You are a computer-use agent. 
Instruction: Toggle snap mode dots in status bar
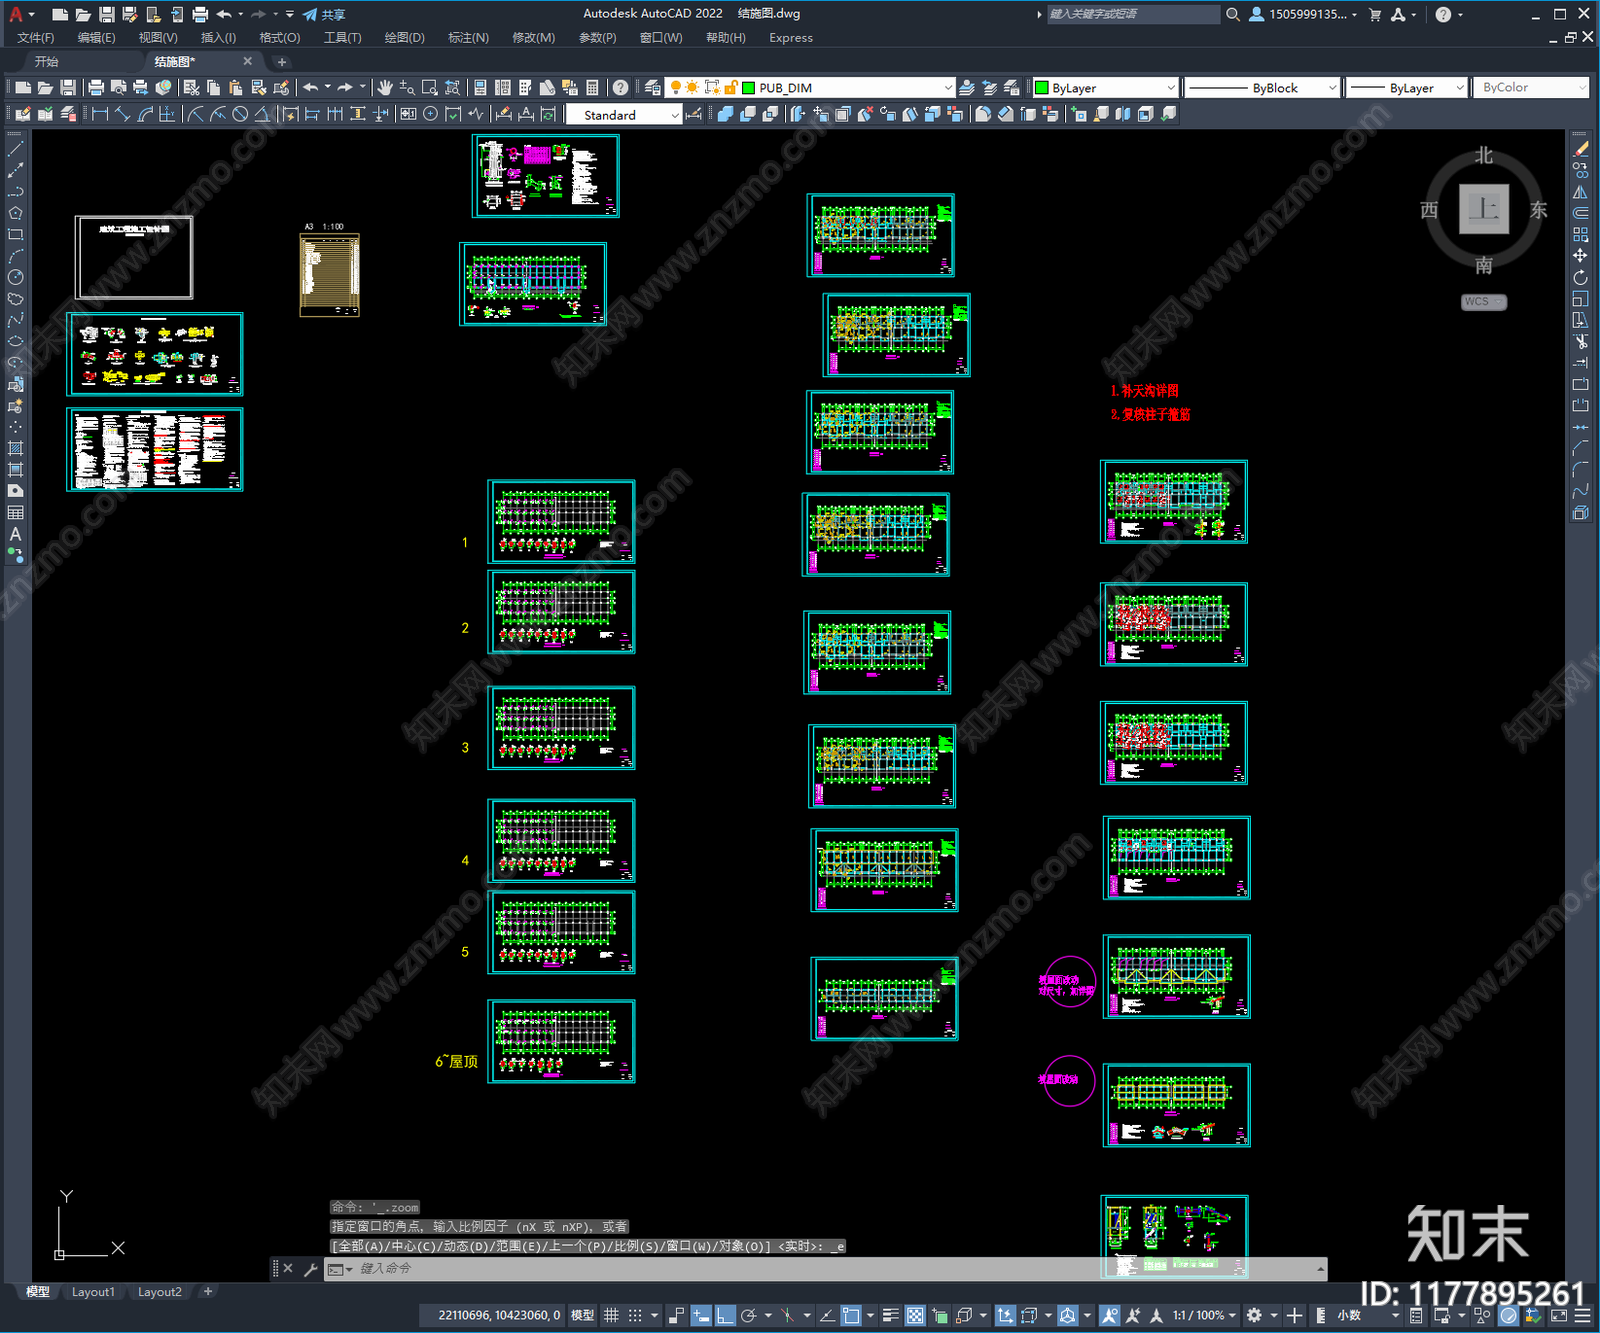point(635,1315)
